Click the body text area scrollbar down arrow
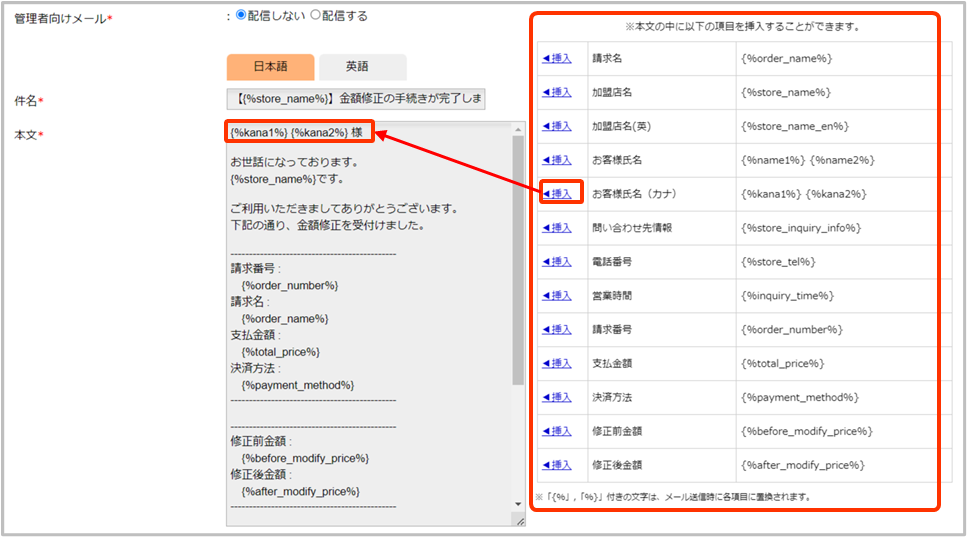The image size is (967, 537). (518, 503)
